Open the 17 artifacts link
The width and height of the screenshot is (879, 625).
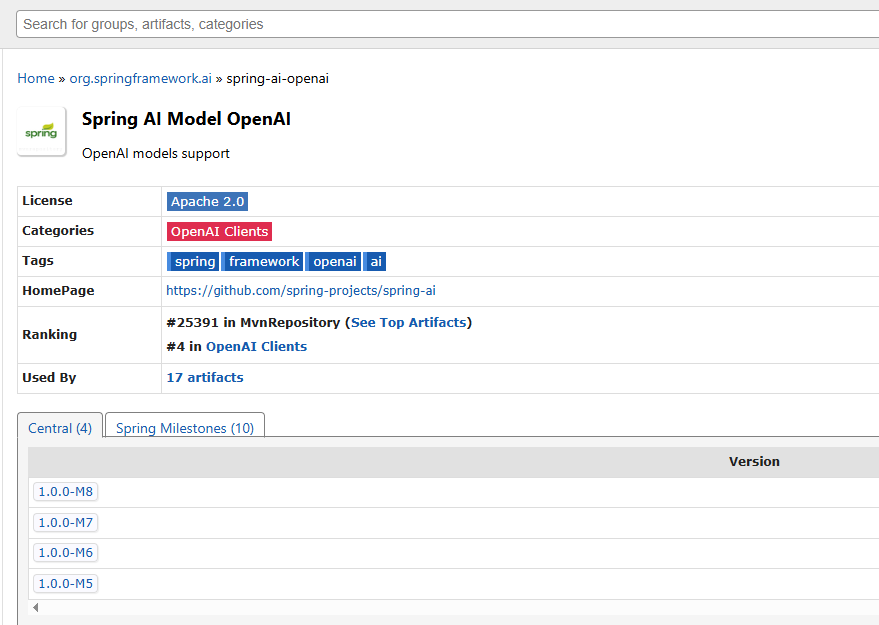tap(205, 377)
